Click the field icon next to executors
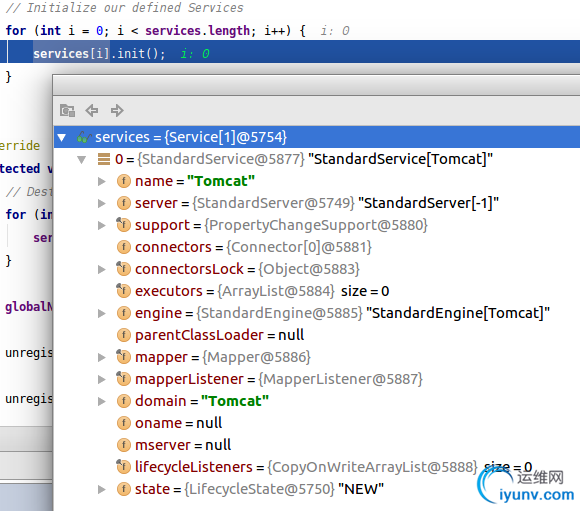 tap(124, 291)
